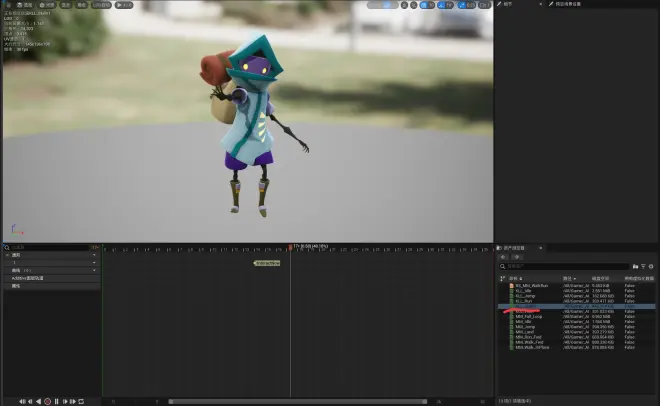Image resolution: width=660 pixels, height=406 pixels.
Task: Collapse the Notifies track group
Action: 8,255
